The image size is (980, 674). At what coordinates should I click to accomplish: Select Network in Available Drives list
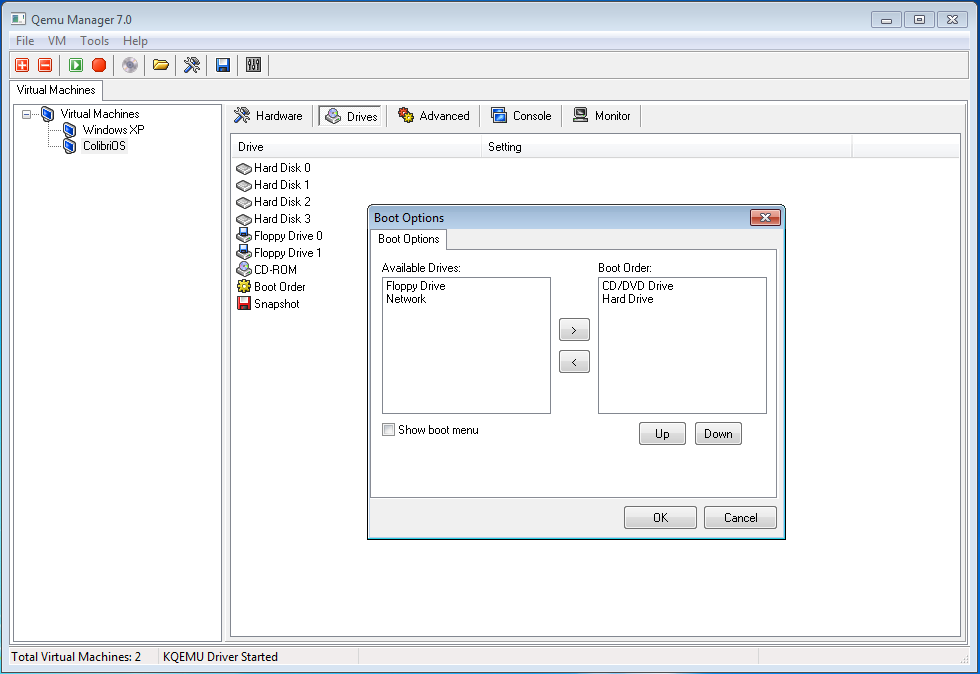406,299
